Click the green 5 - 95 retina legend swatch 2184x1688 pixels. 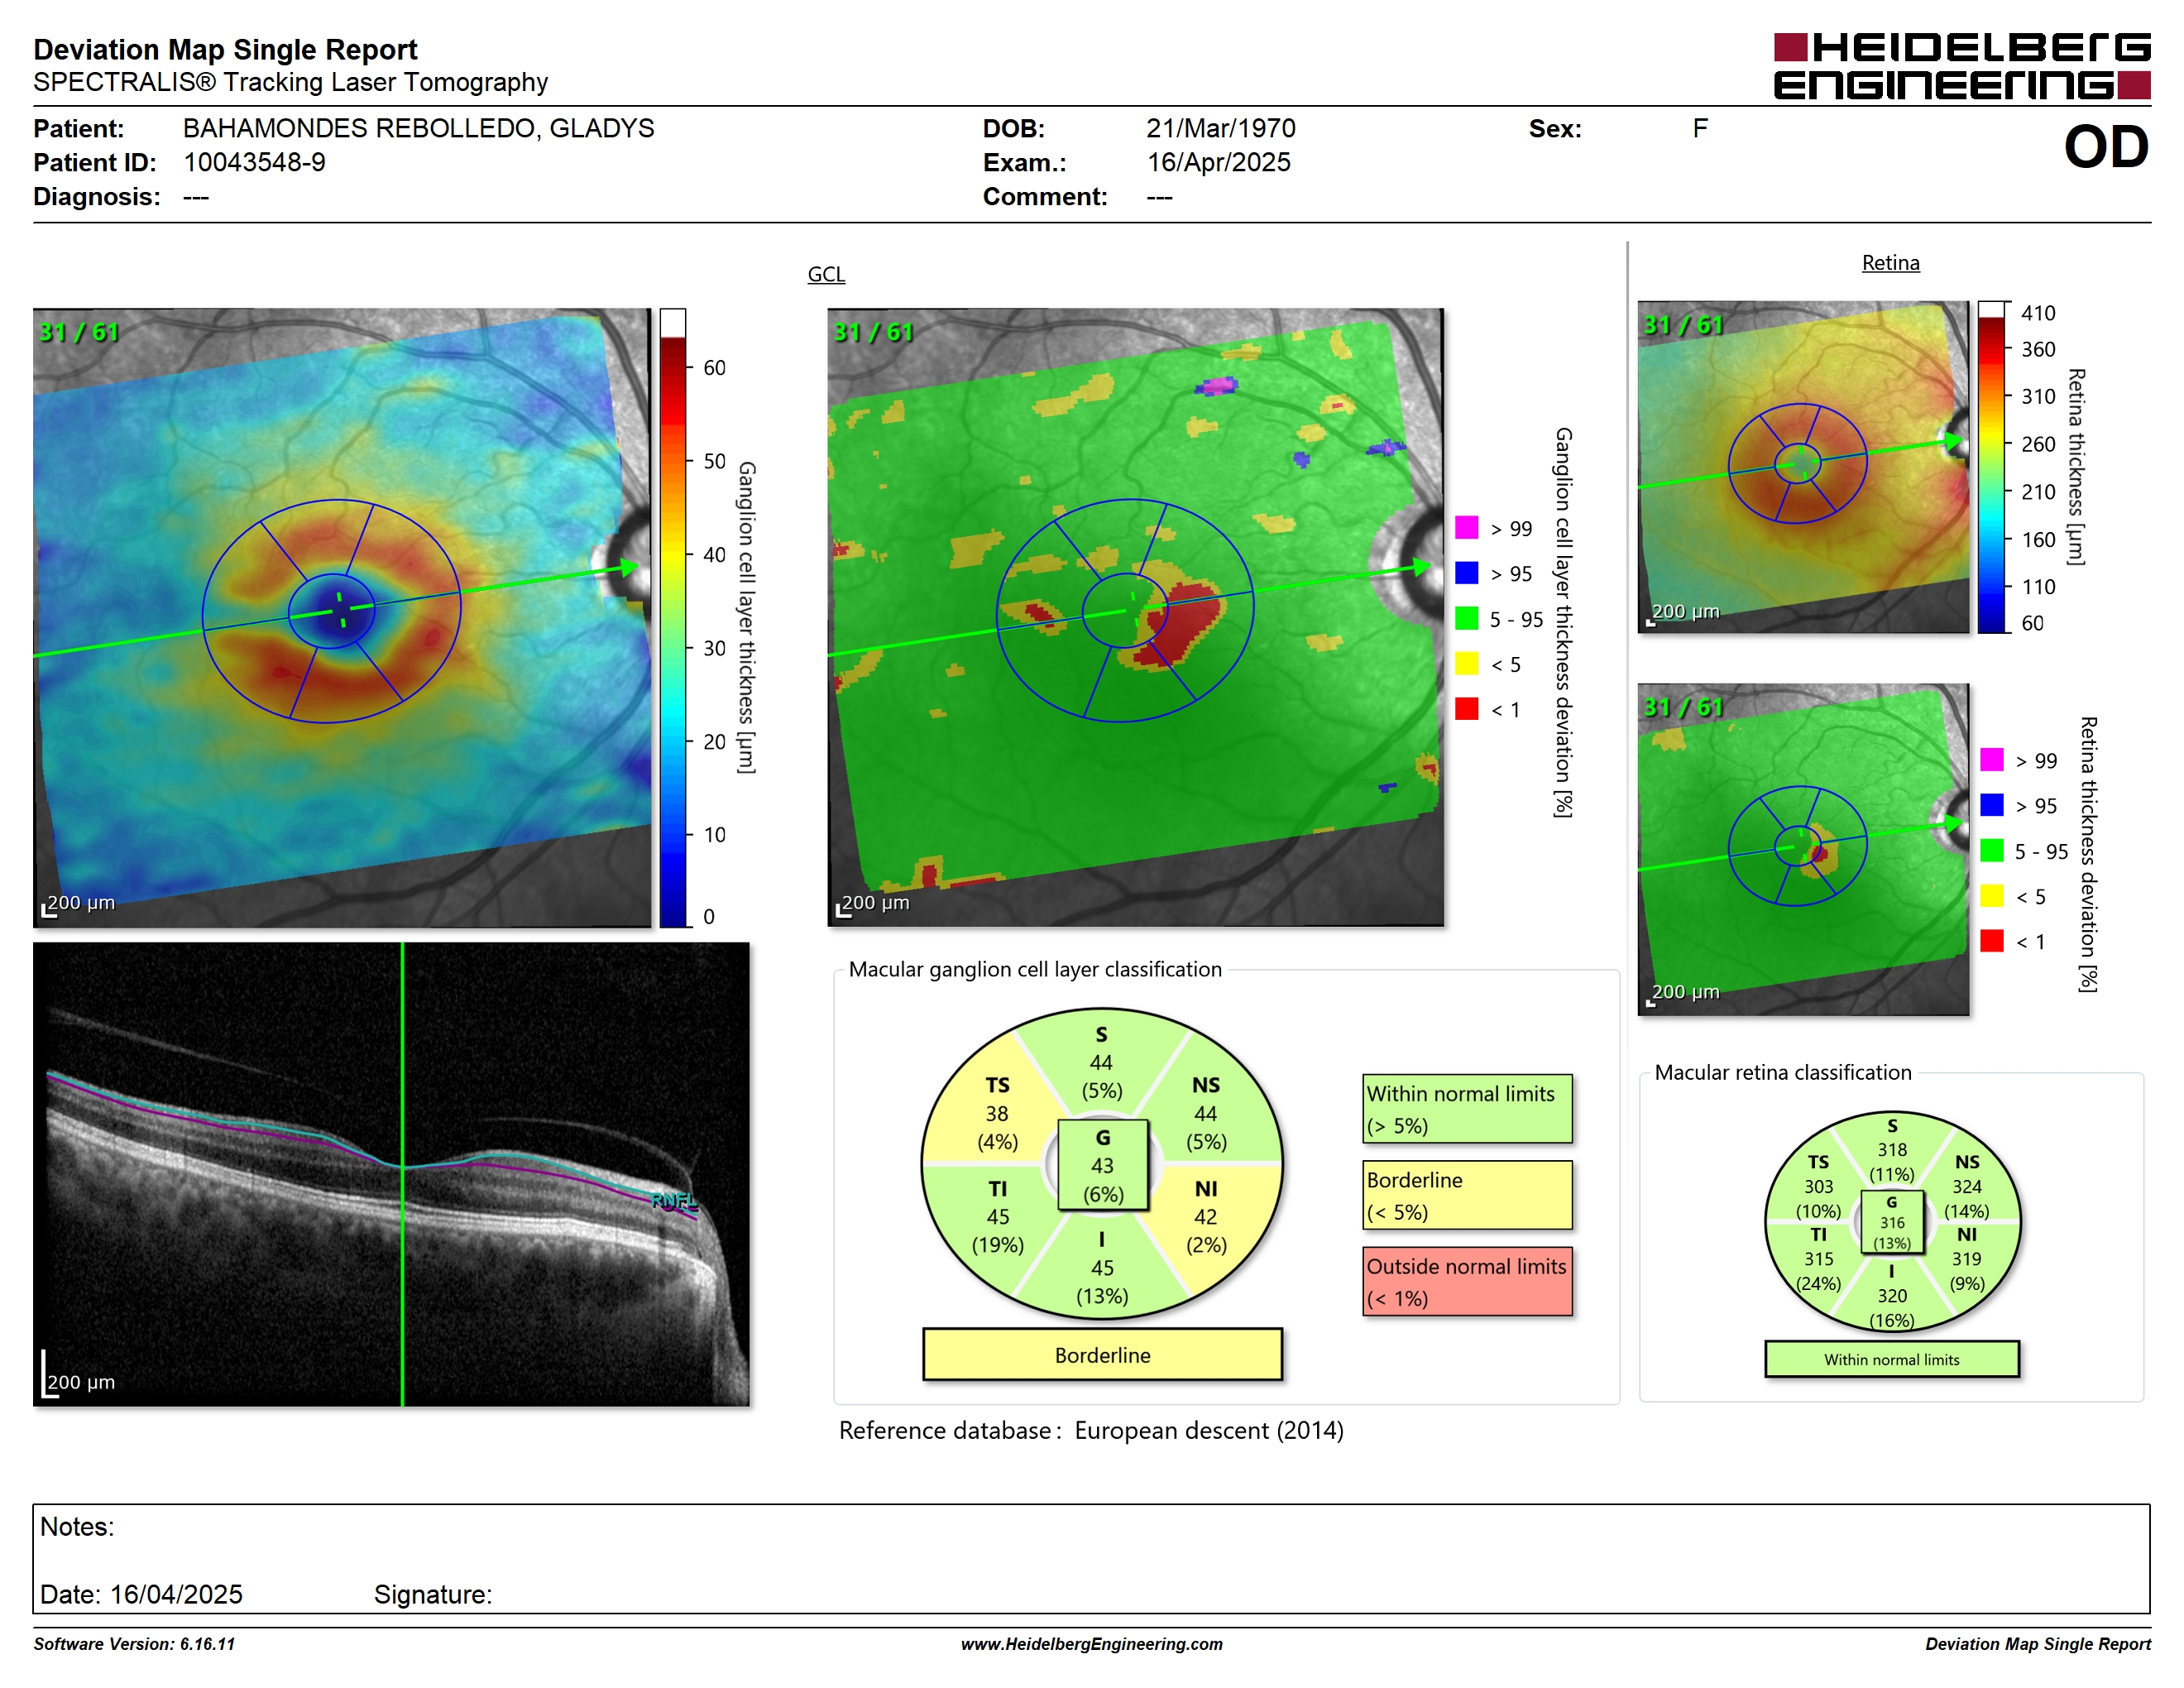[1991, 850]
